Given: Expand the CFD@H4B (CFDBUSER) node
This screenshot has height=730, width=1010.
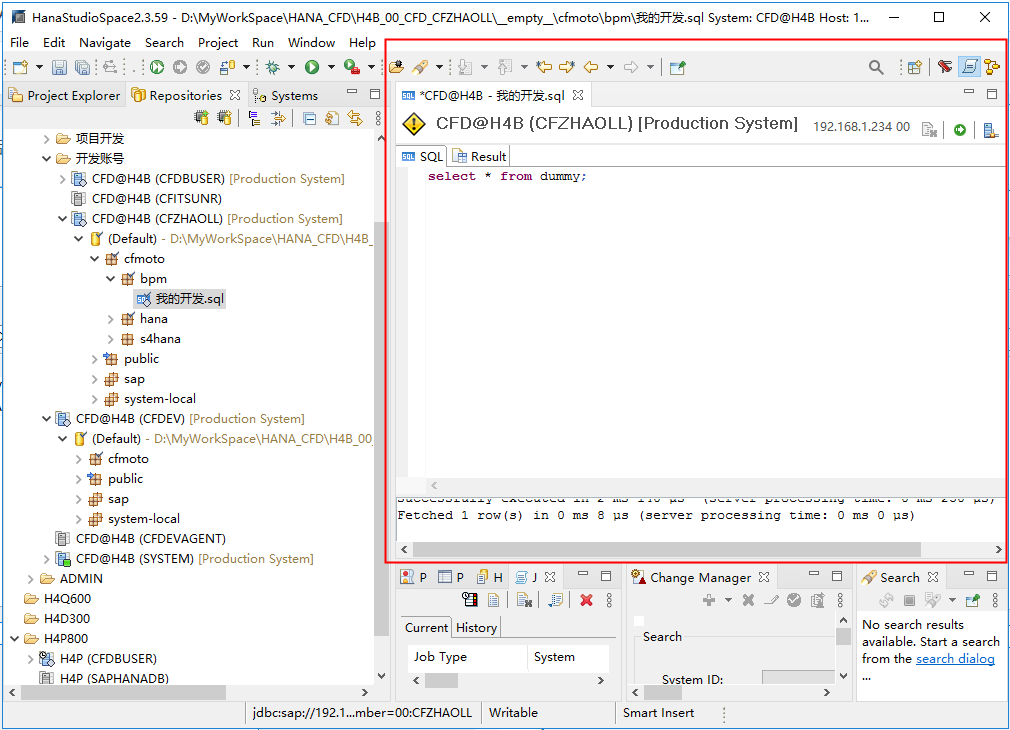Looking at the screenshot, I should tap(62, 178).
